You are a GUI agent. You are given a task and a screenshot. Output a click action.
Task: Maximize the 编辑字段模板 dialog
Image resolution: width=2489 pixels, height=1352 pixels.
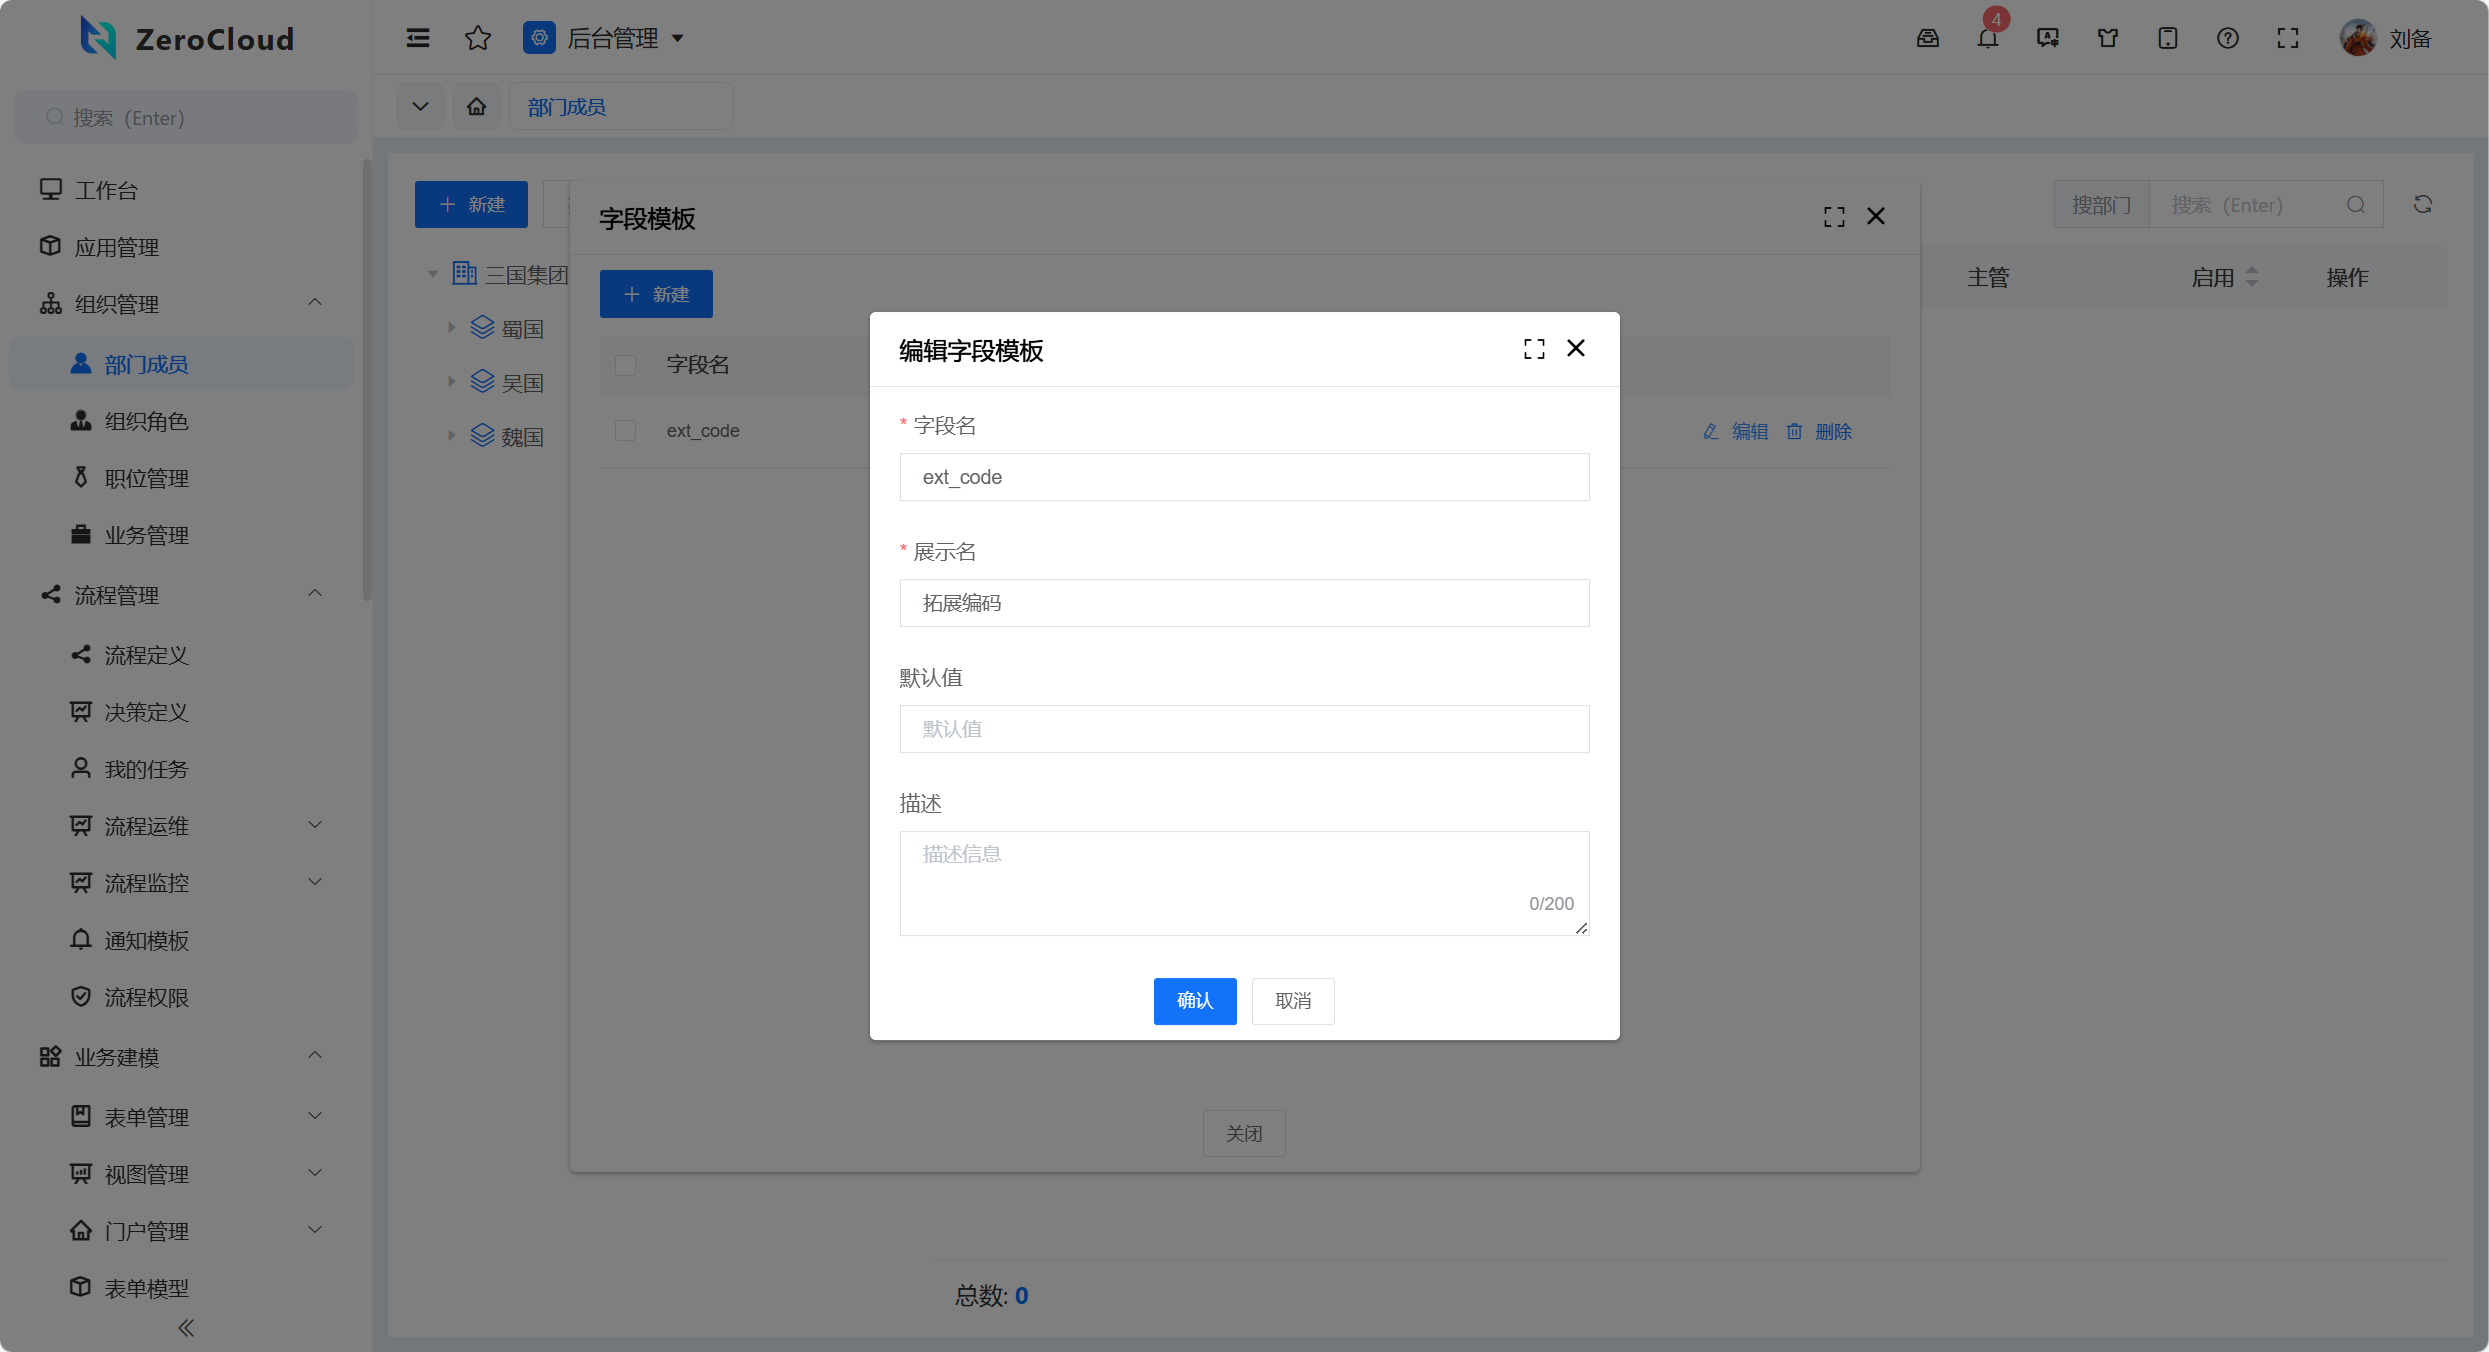tap(1534, 349)
